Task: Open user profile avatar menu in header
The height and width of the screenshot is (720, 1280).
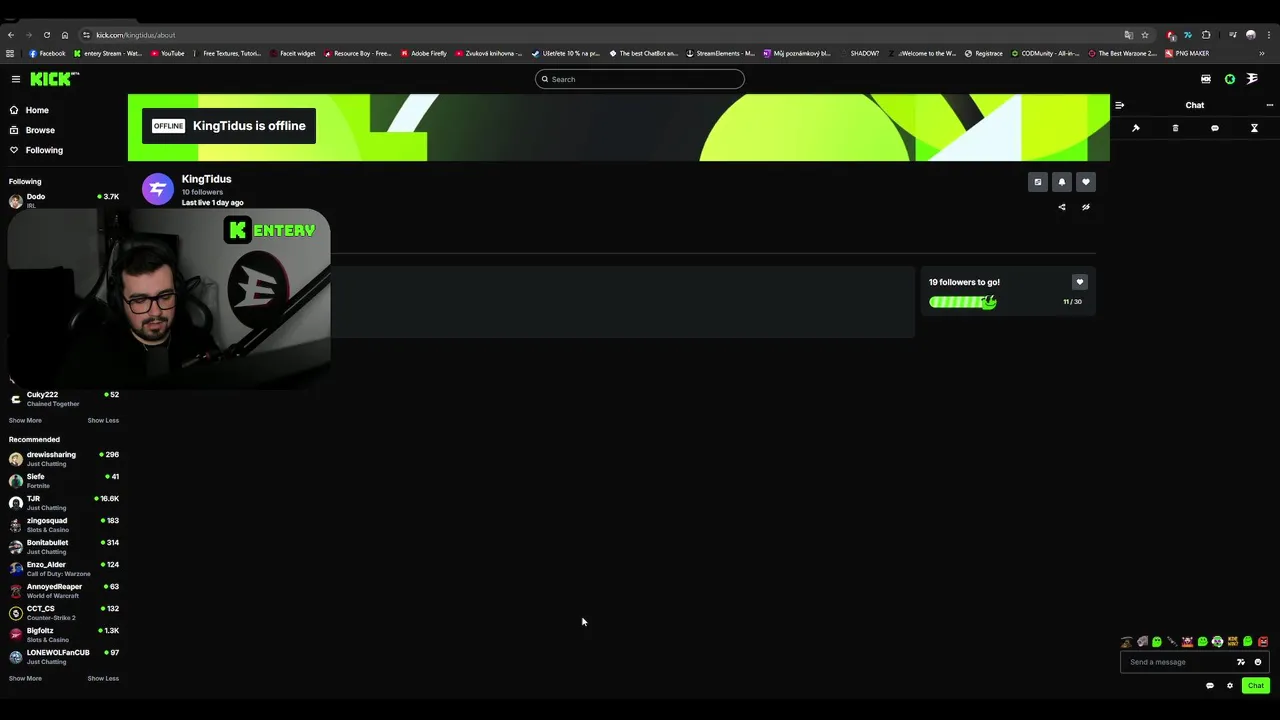Action: coord(1253,79)
